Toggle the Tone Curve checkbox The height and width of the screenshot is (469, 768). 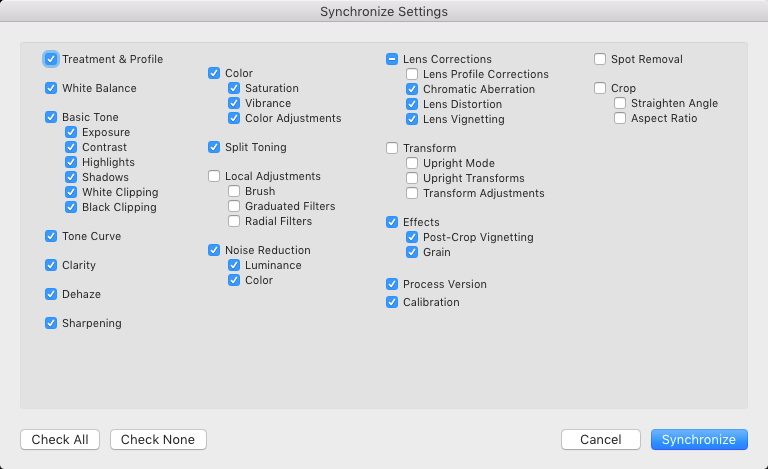tap(51, 236)
